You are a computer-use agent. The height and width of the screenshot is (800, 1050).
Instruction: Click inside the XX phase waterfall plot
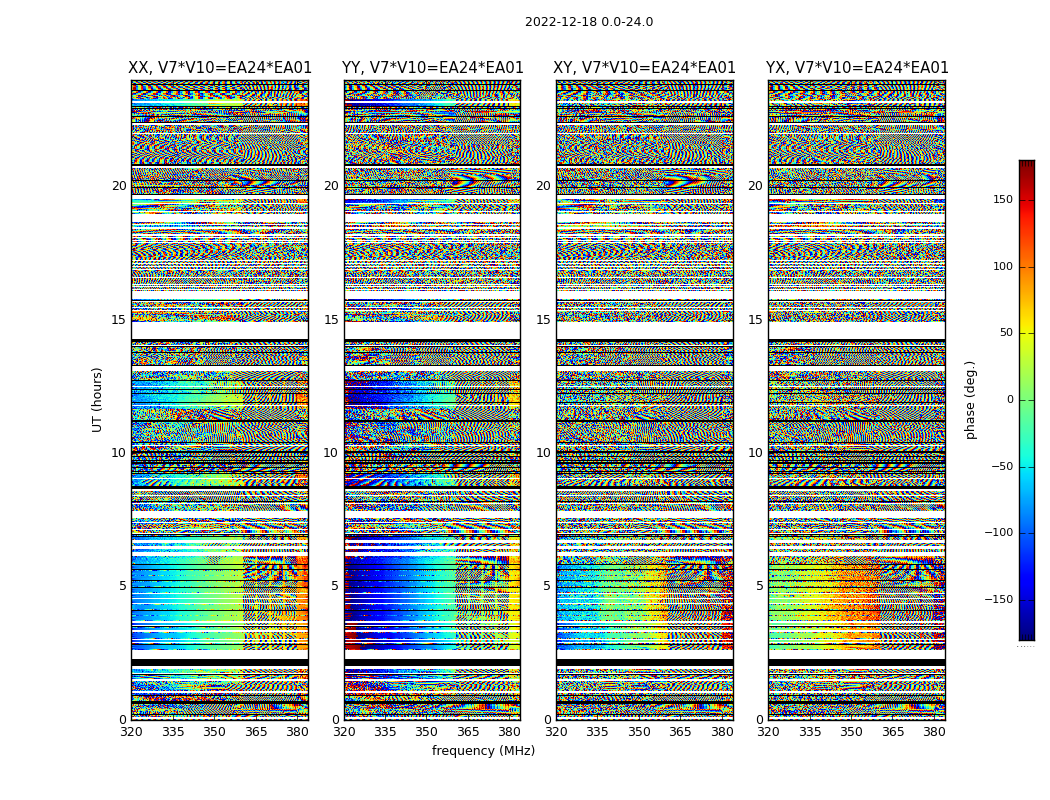(x=220, y=400)
